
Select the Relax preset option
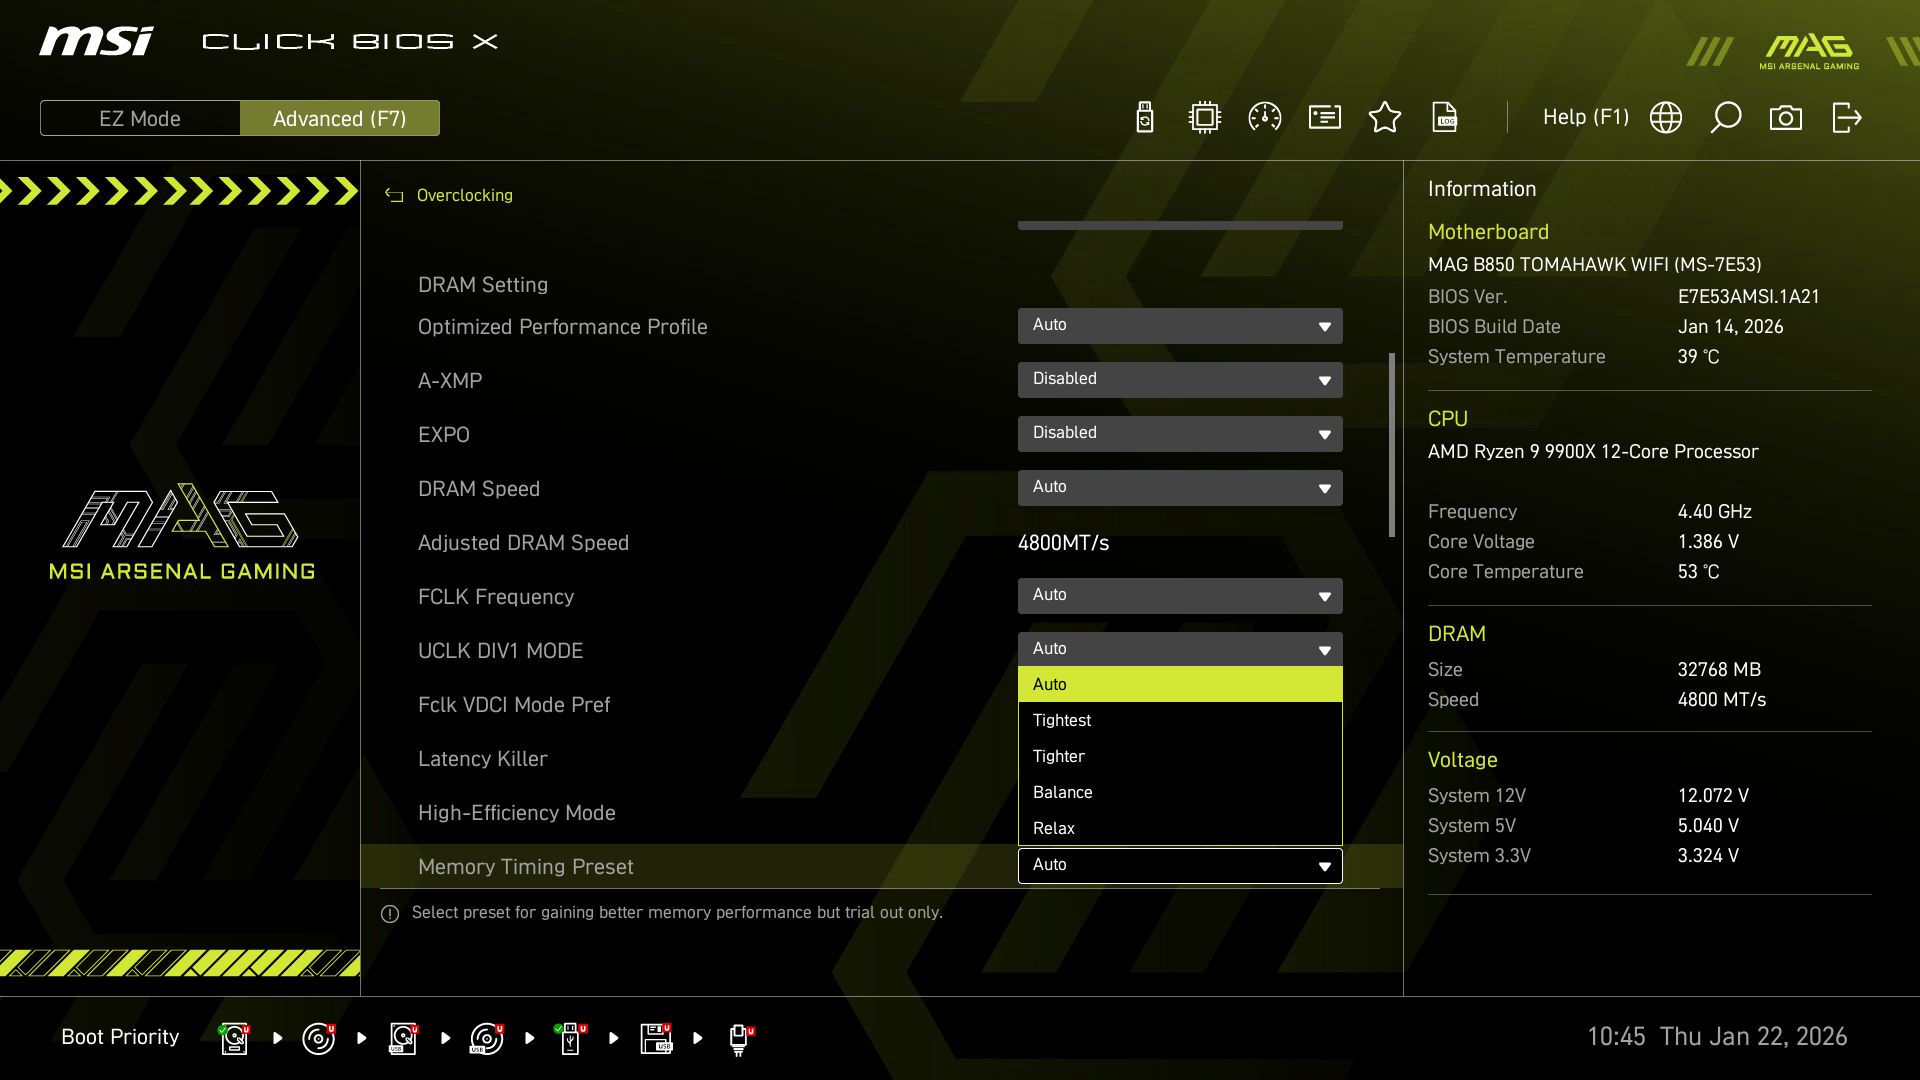pos(1180,828)
